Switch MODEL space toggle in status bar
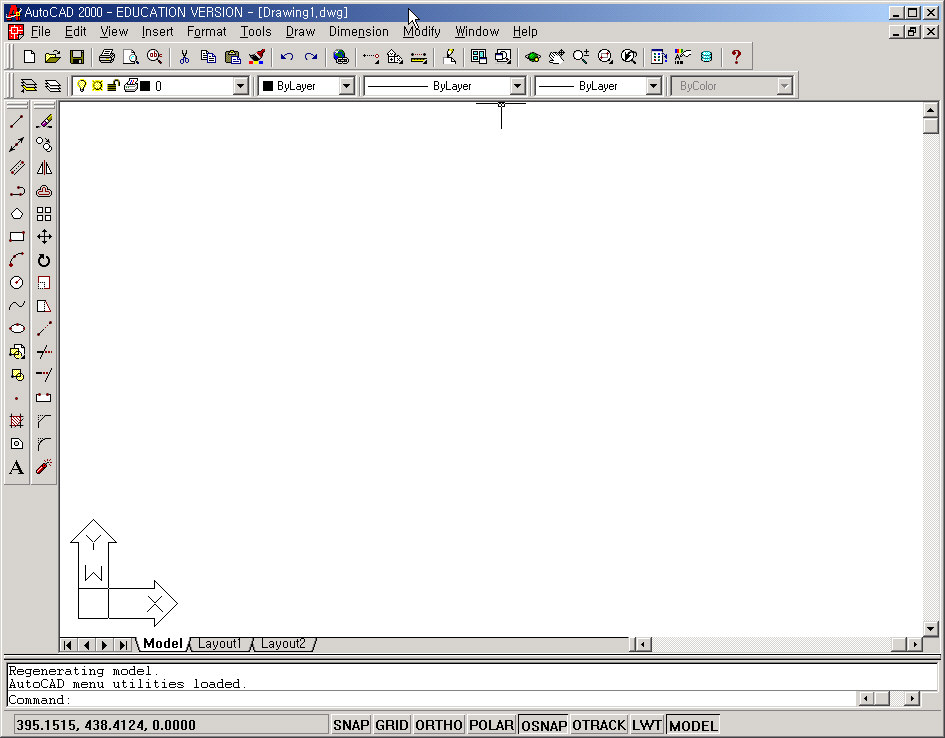Viewport: 945px width, 738px height. (693, 725)
